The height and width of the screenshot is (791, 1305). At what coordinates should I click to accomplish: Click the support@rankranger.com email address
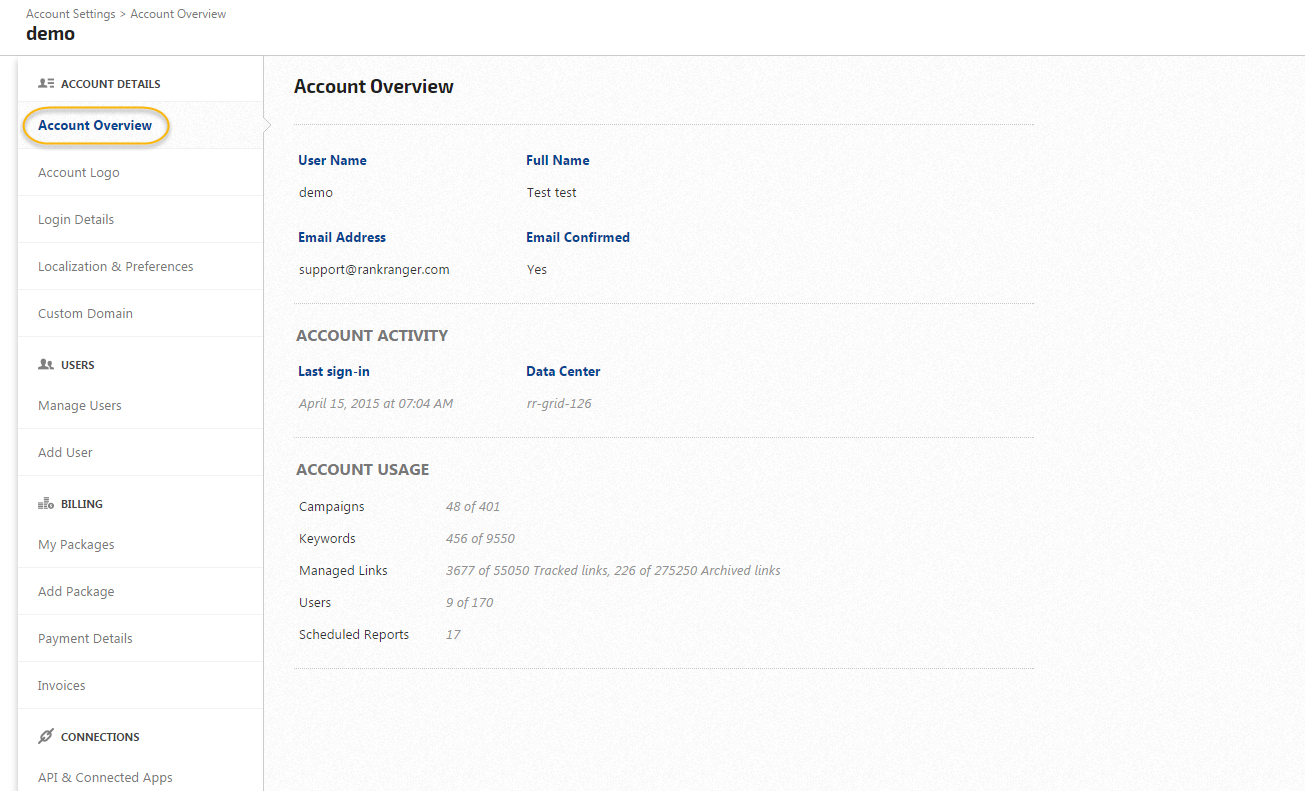pos(374,270)
